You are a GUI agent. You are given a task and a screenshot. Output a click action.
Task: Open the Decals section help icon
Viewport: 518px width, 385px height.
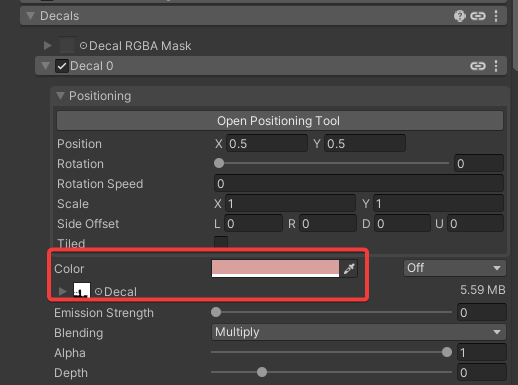(x=460, y=16)
